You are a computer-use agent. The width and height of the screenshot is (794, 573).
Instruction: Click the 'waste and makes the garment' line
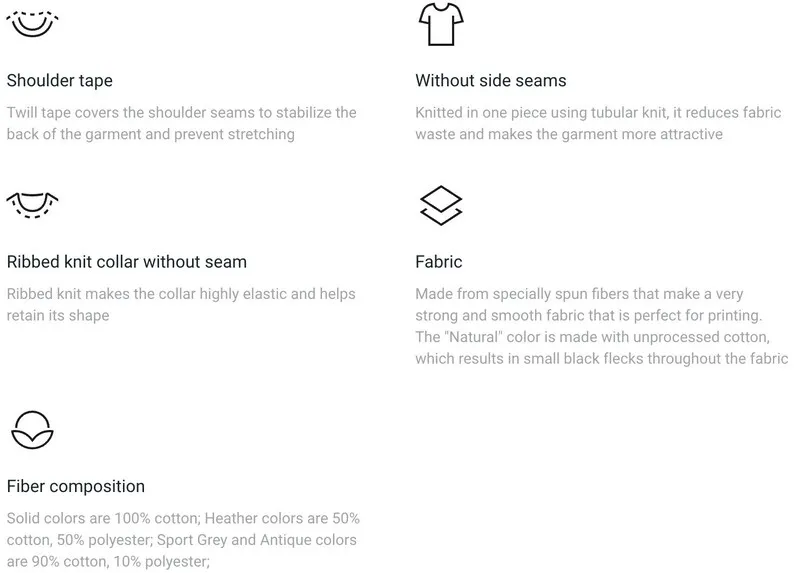[569, 134]
